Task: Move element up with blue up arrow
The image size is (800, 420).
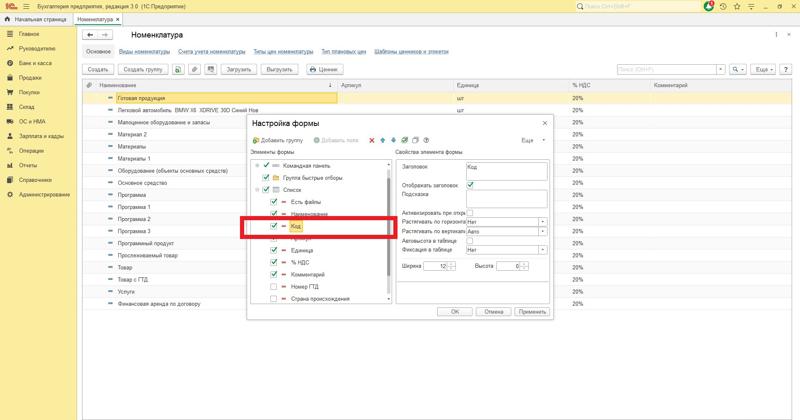Action: pos(383,140)
